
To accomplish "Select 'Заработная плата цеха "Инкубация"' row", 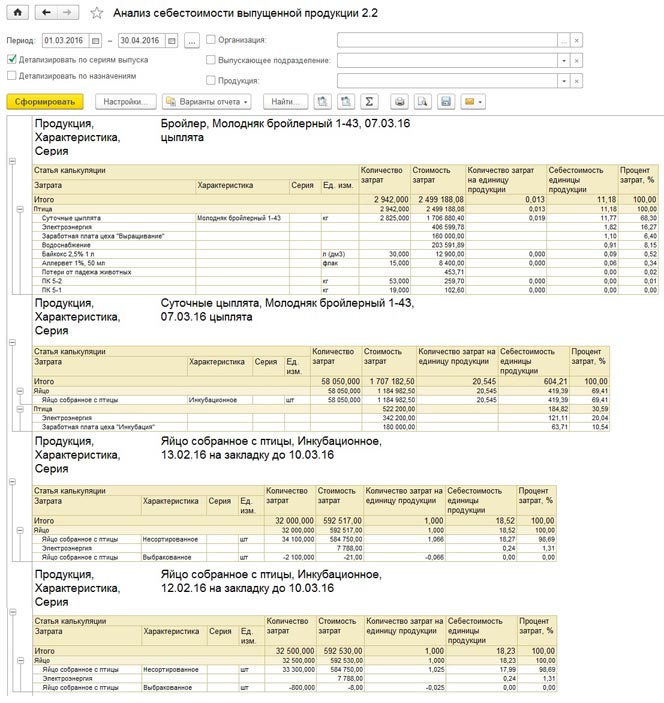I will [x=321, y=427].
